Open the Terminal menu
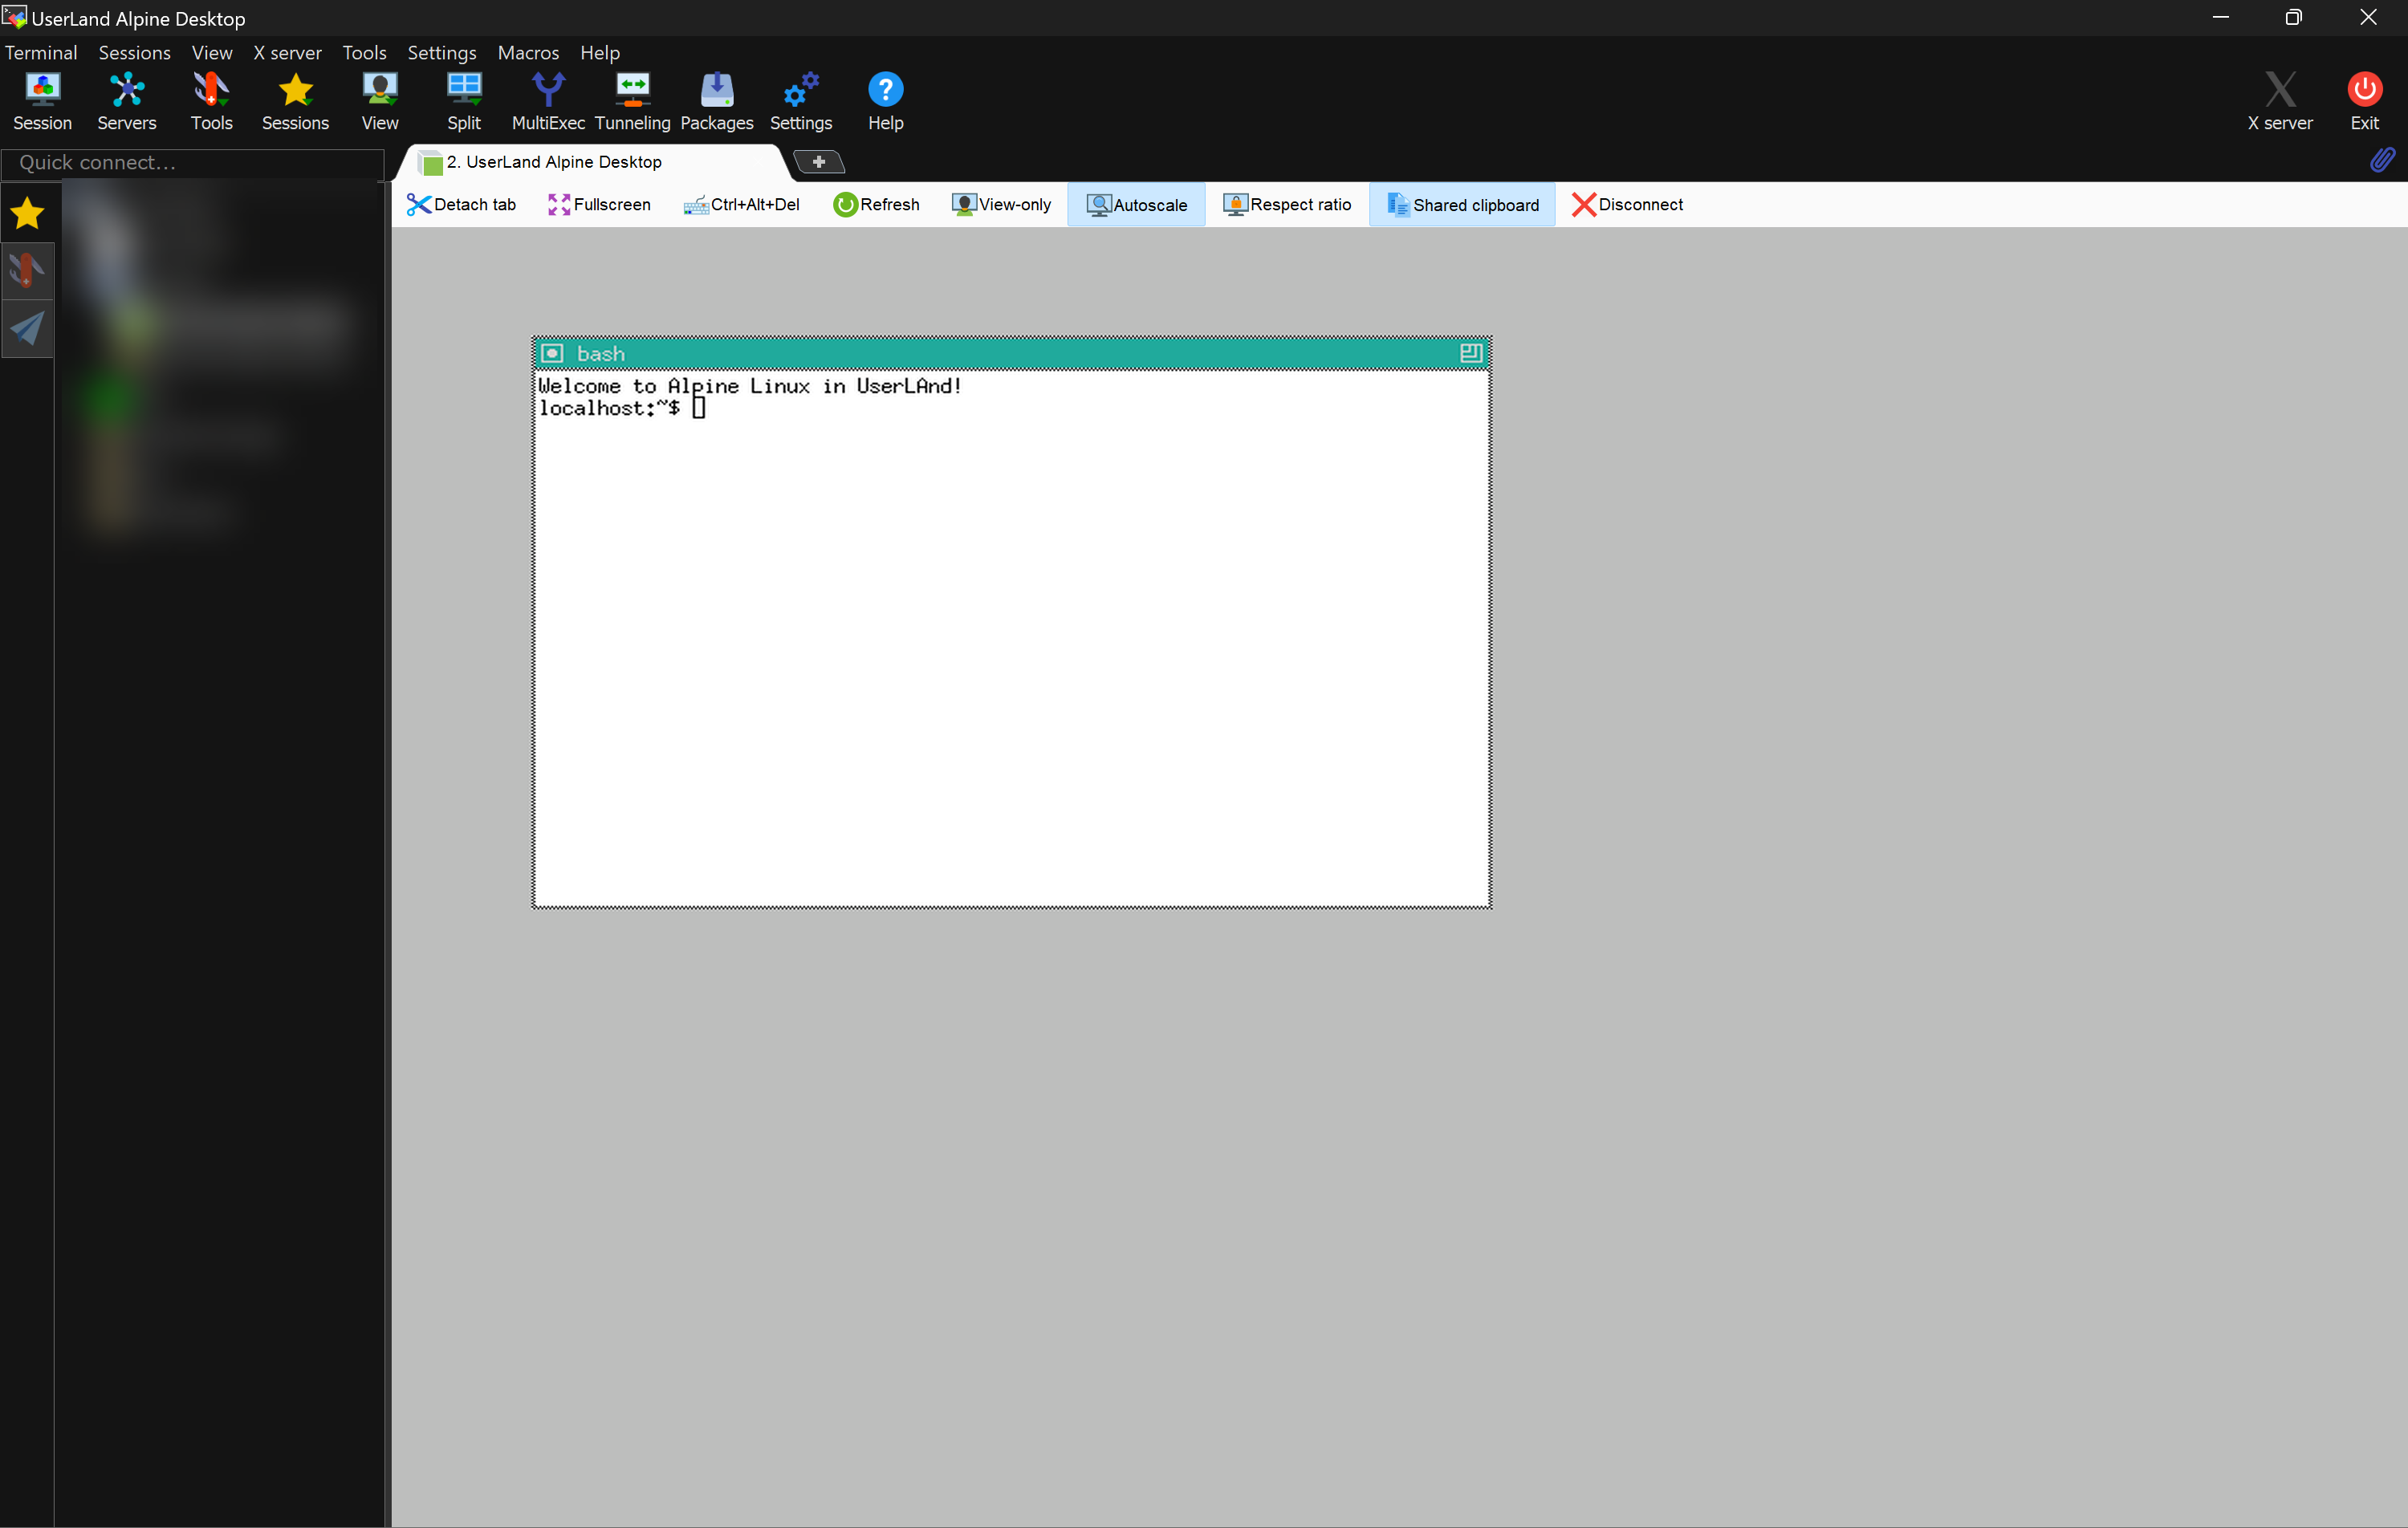The width and height of the screenshot is (2408, 1528). pos(41,53)
